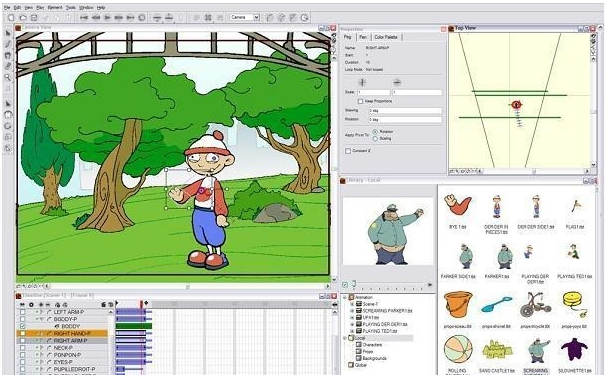Expand the SCREAMING PARKER1 library node

click(x=352, y=311)
